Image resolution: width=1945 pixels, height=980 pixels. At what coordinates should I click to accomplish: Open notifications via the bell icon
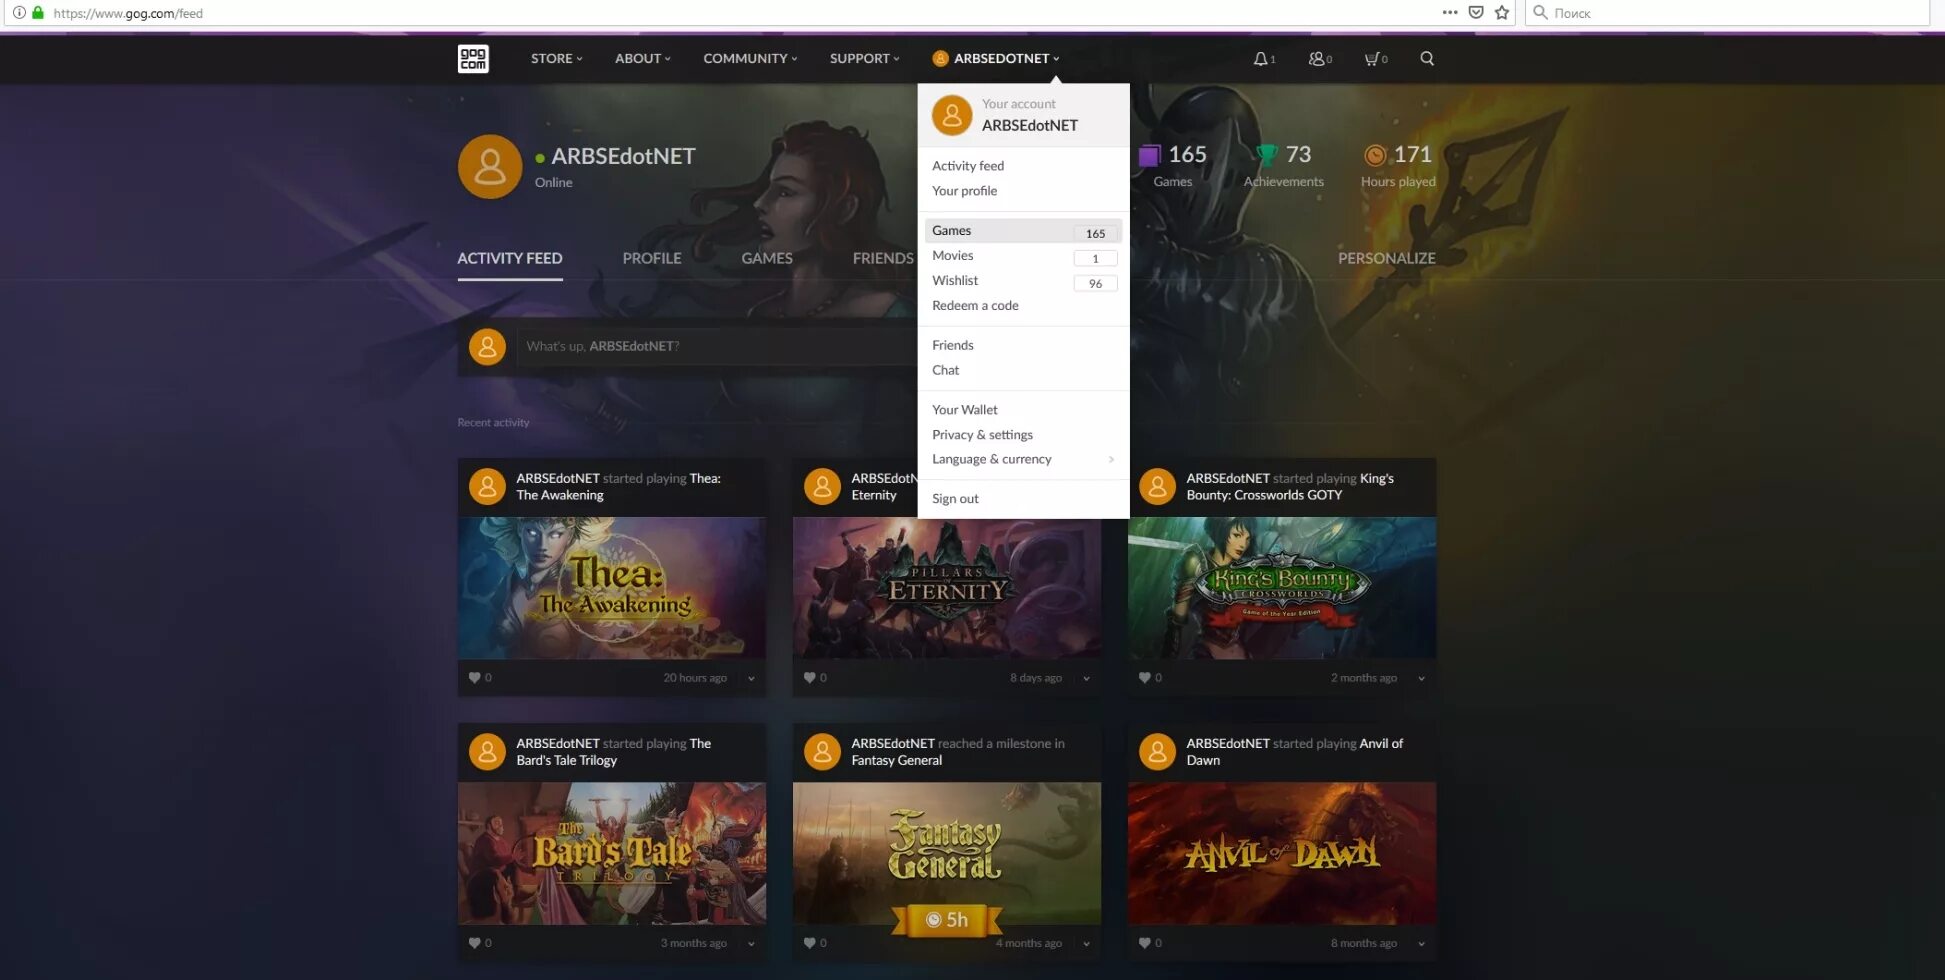tap(1259, 59)
